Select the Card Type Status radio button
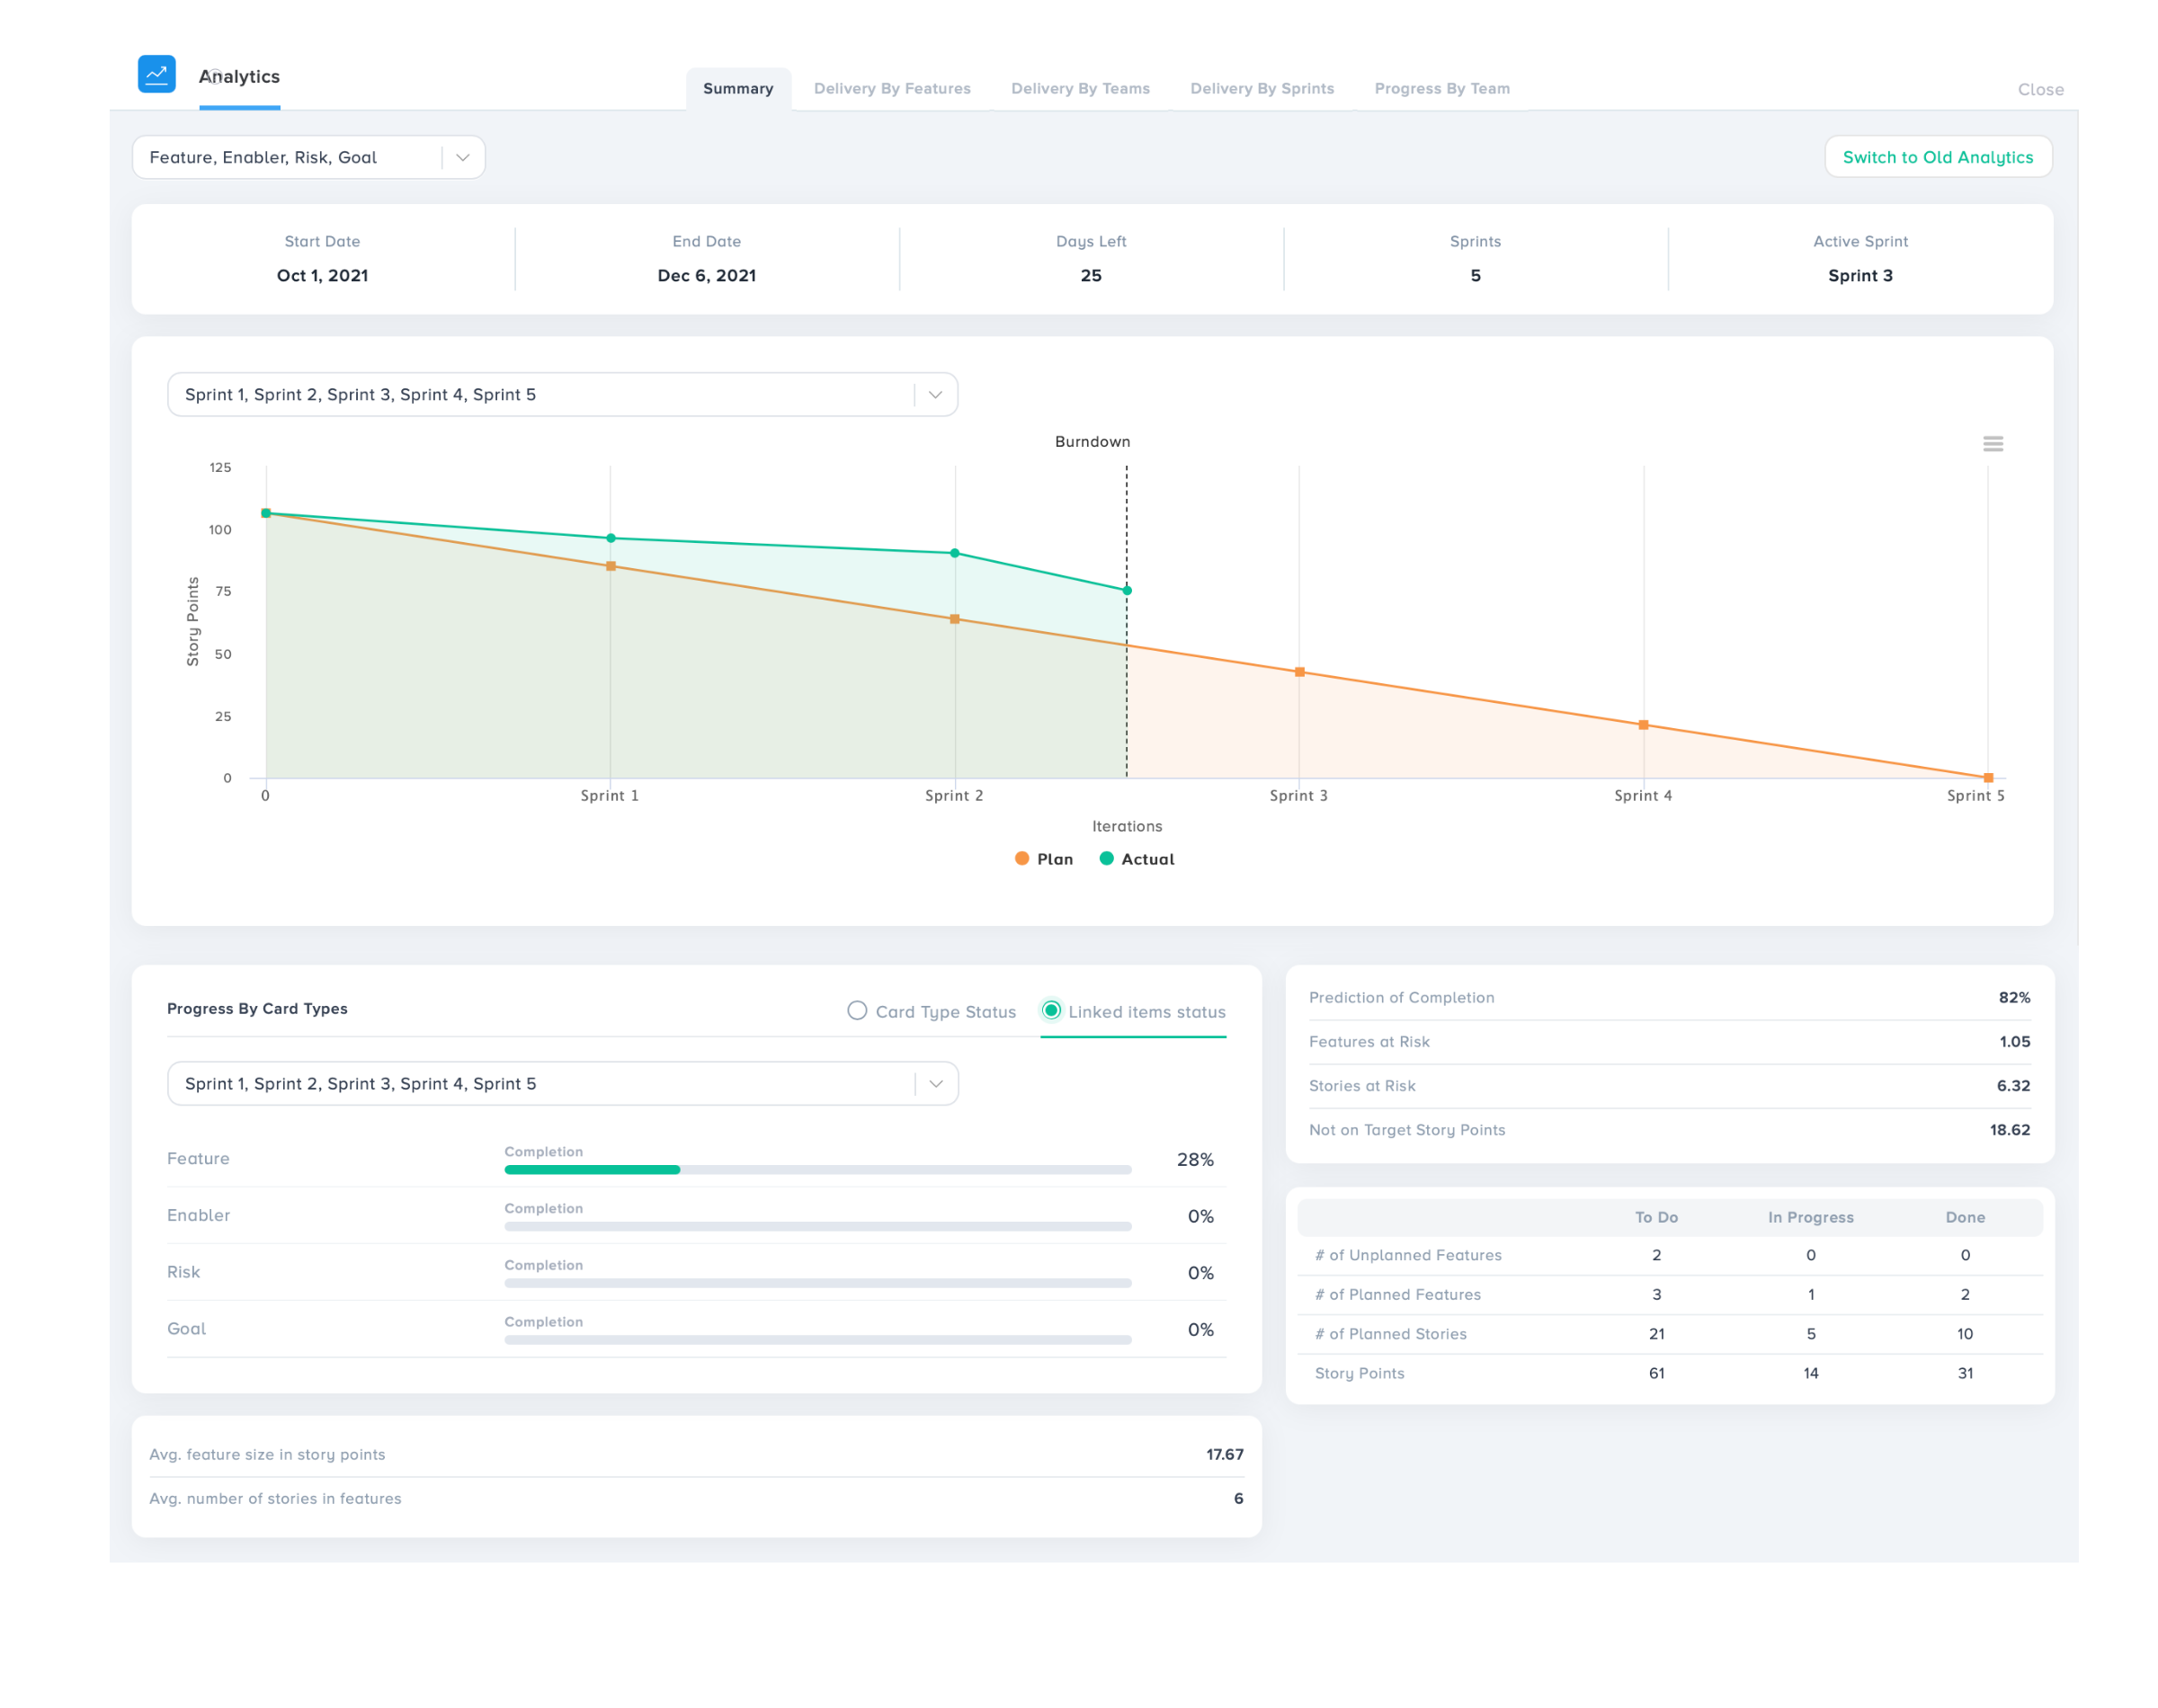2158x1708 pixels. 857,1010
